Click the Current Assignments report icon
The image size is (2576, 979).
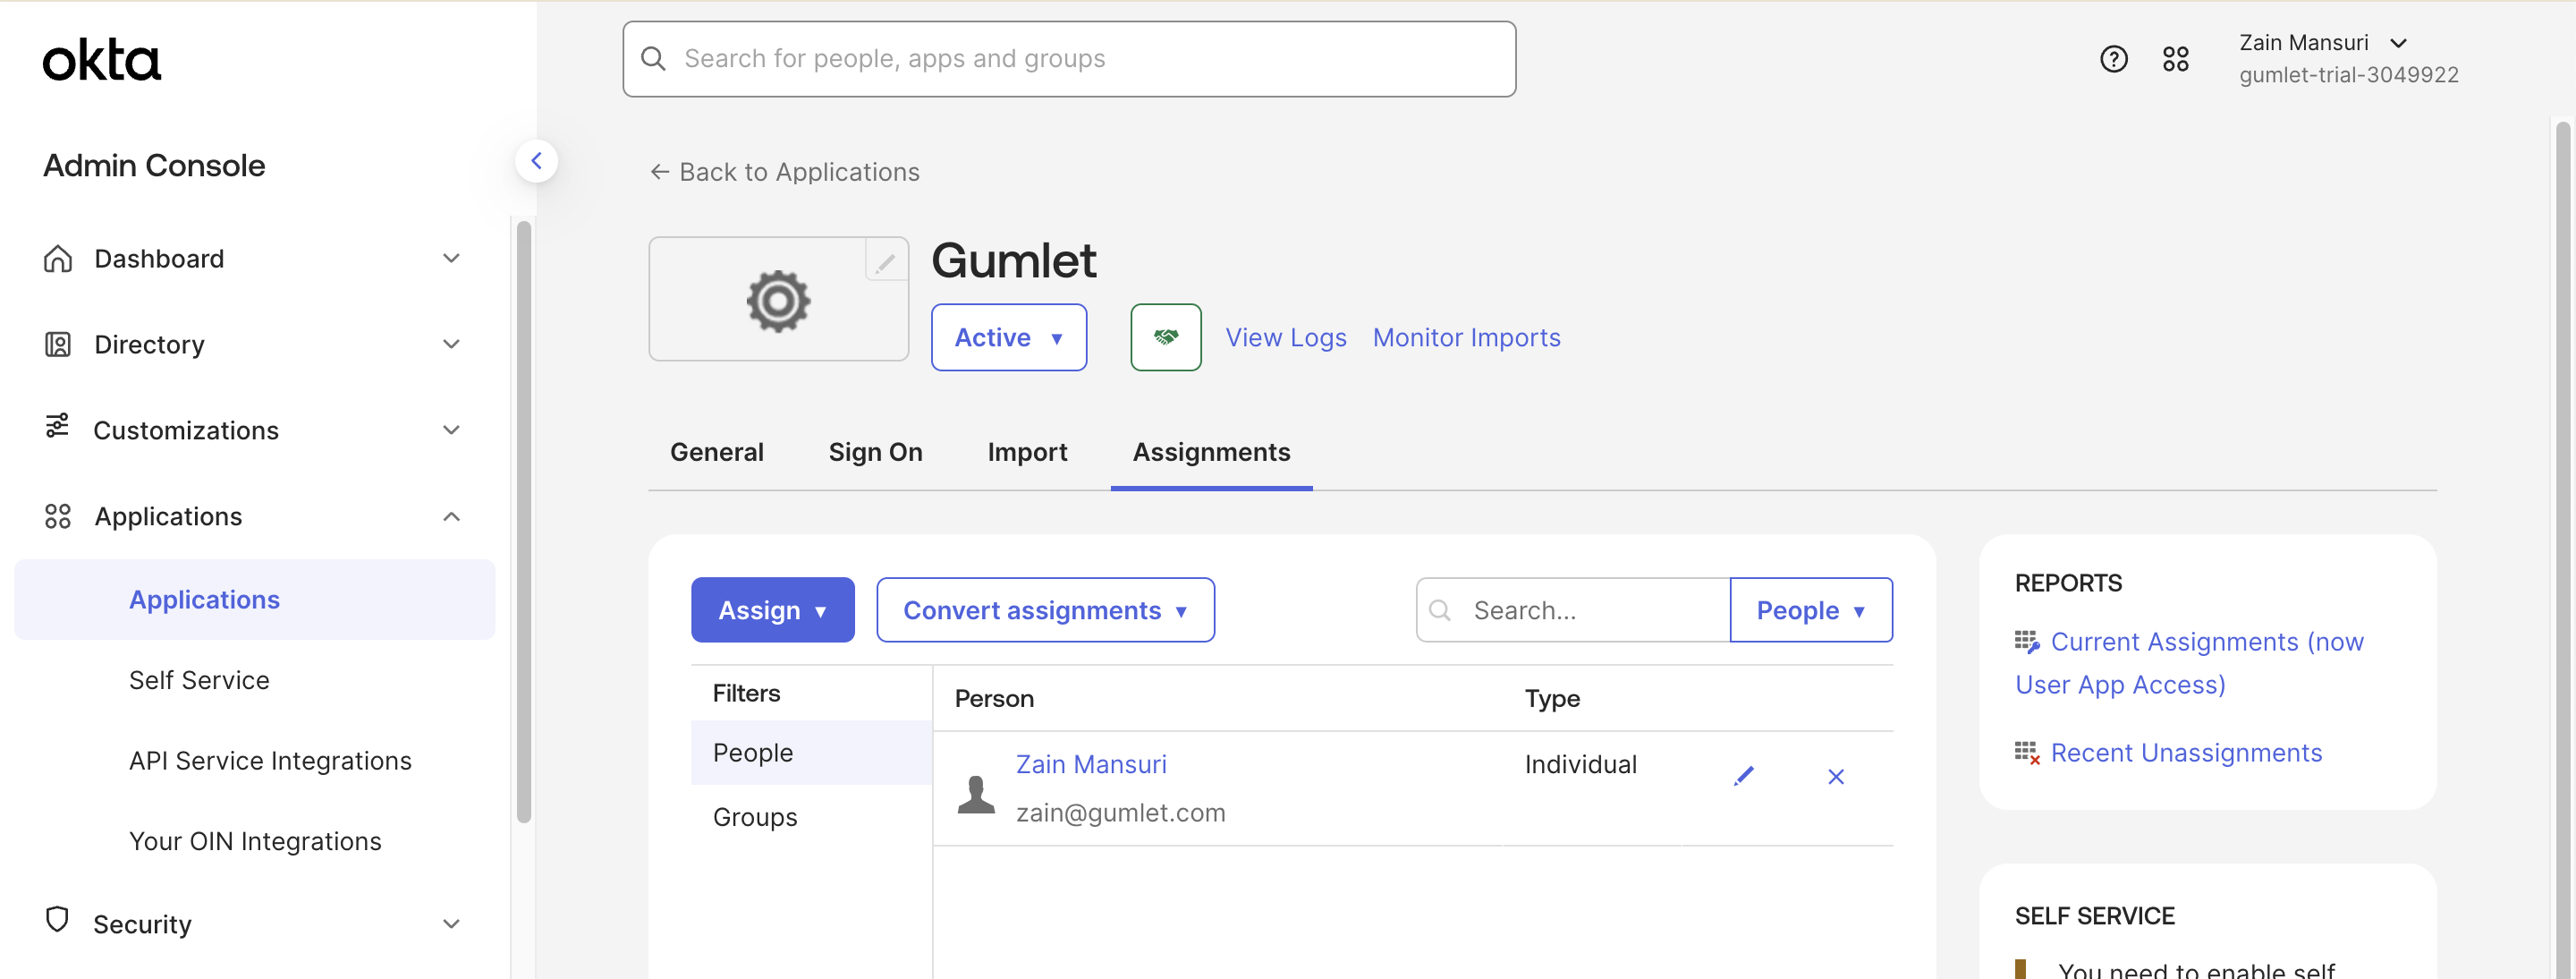[x=2027, y=641]
